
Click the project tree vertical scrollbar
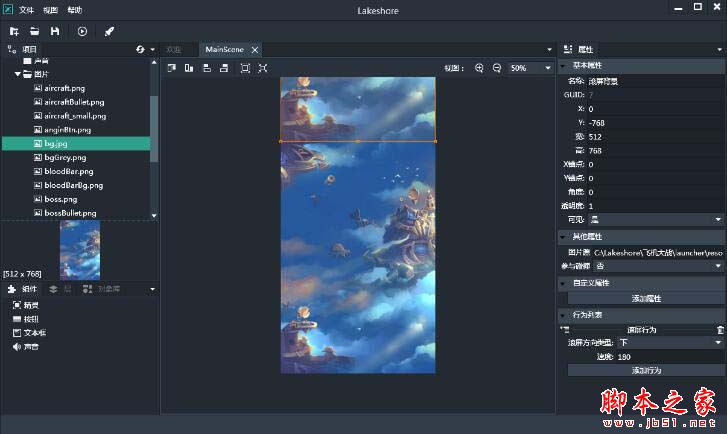154,130
